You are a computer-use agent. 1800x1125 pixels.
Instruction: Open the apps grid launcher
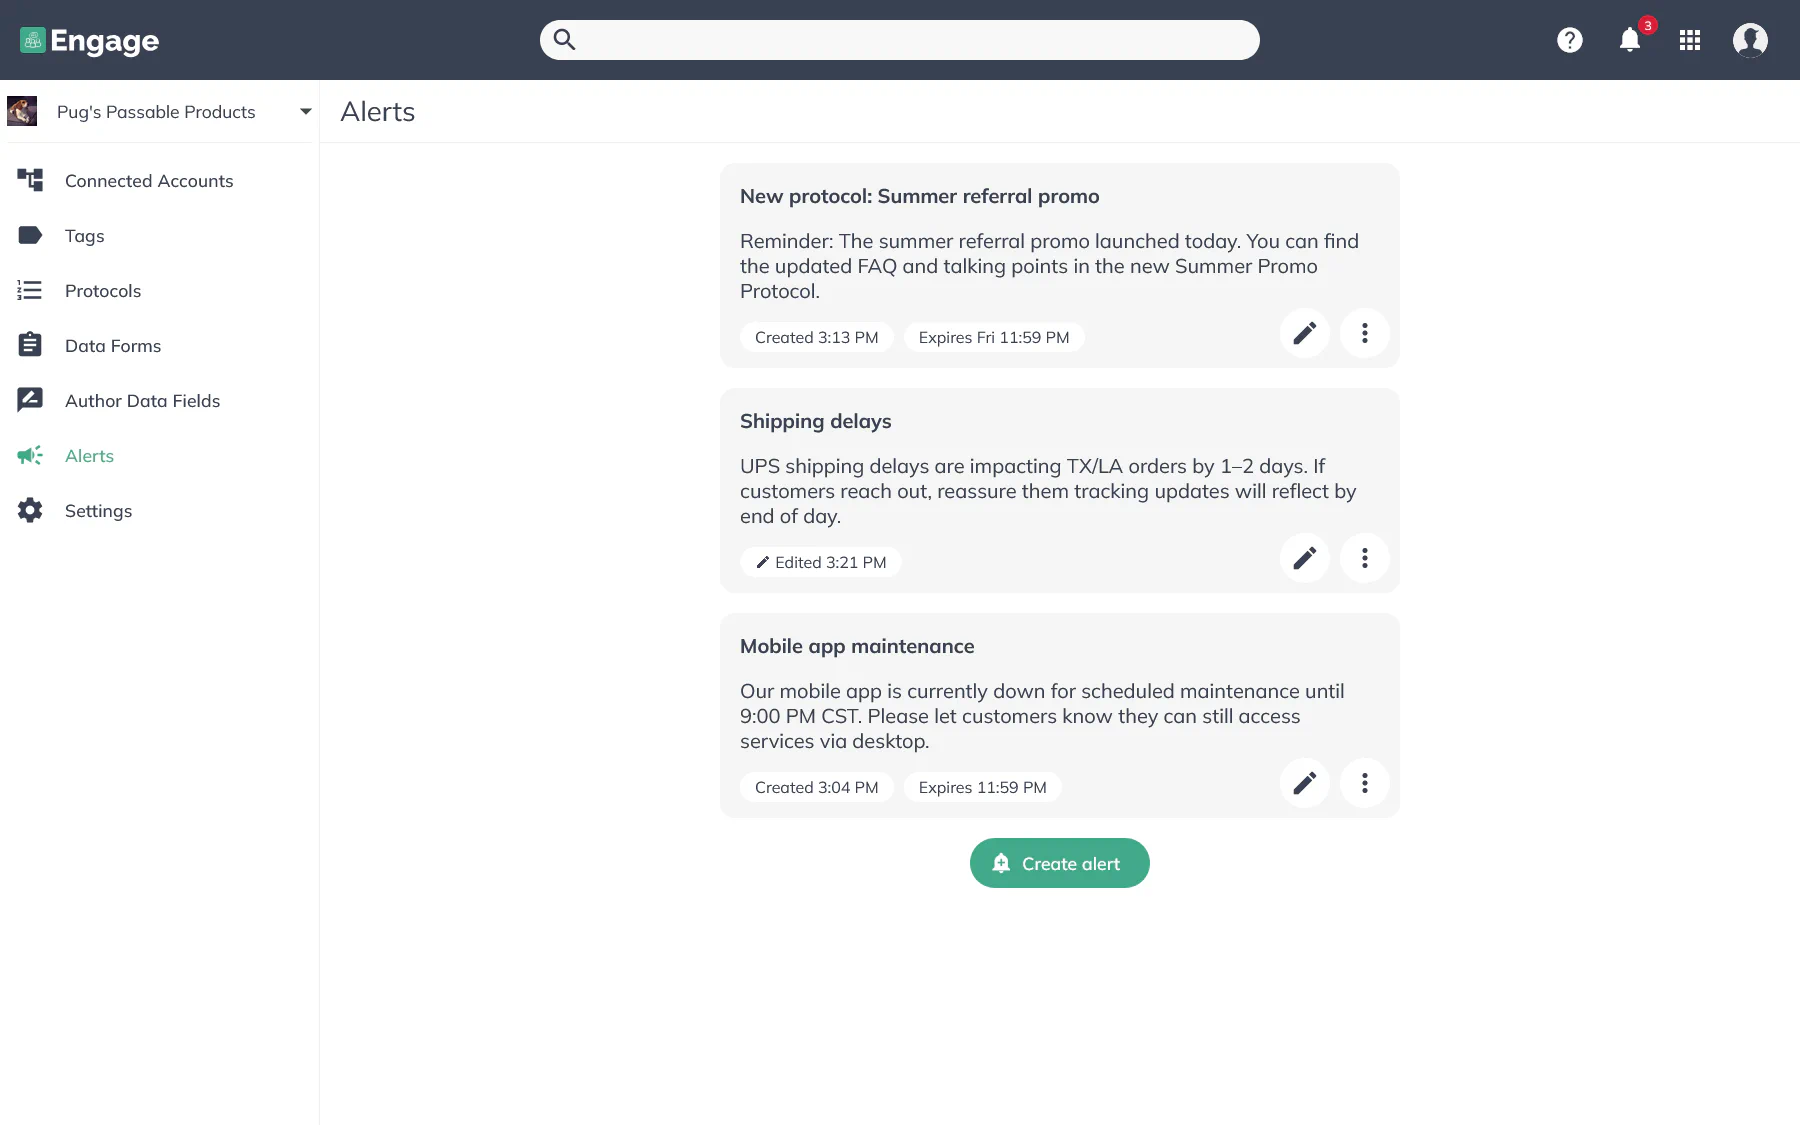[1690, 40]
